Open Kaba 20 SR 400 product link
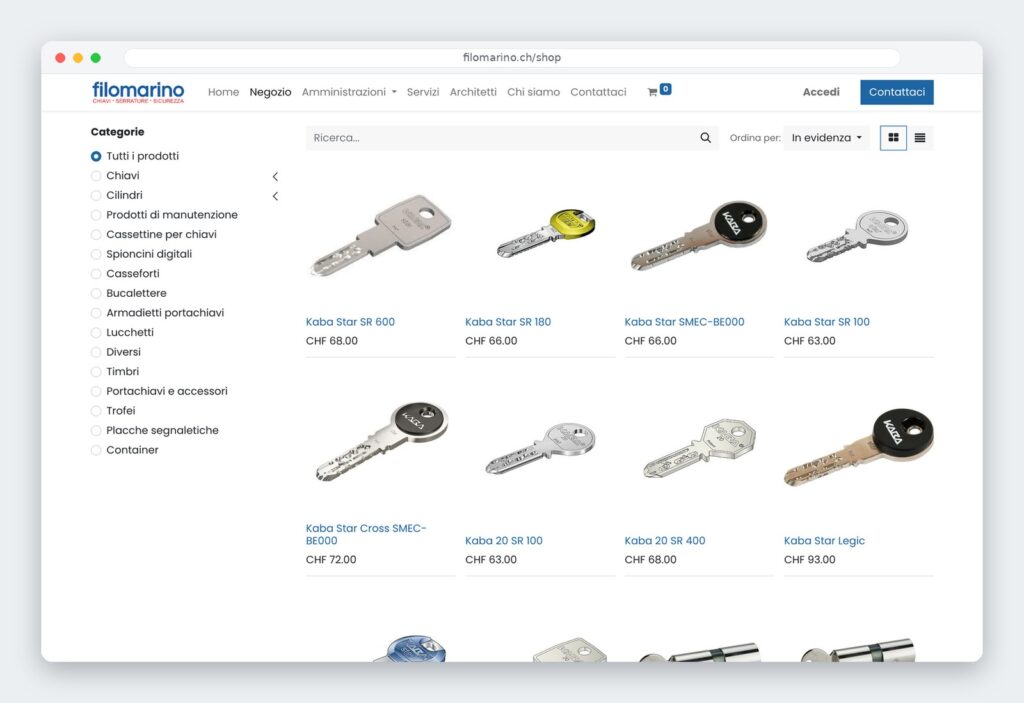Screen dimensions: 1024x703 coord(665,541)
